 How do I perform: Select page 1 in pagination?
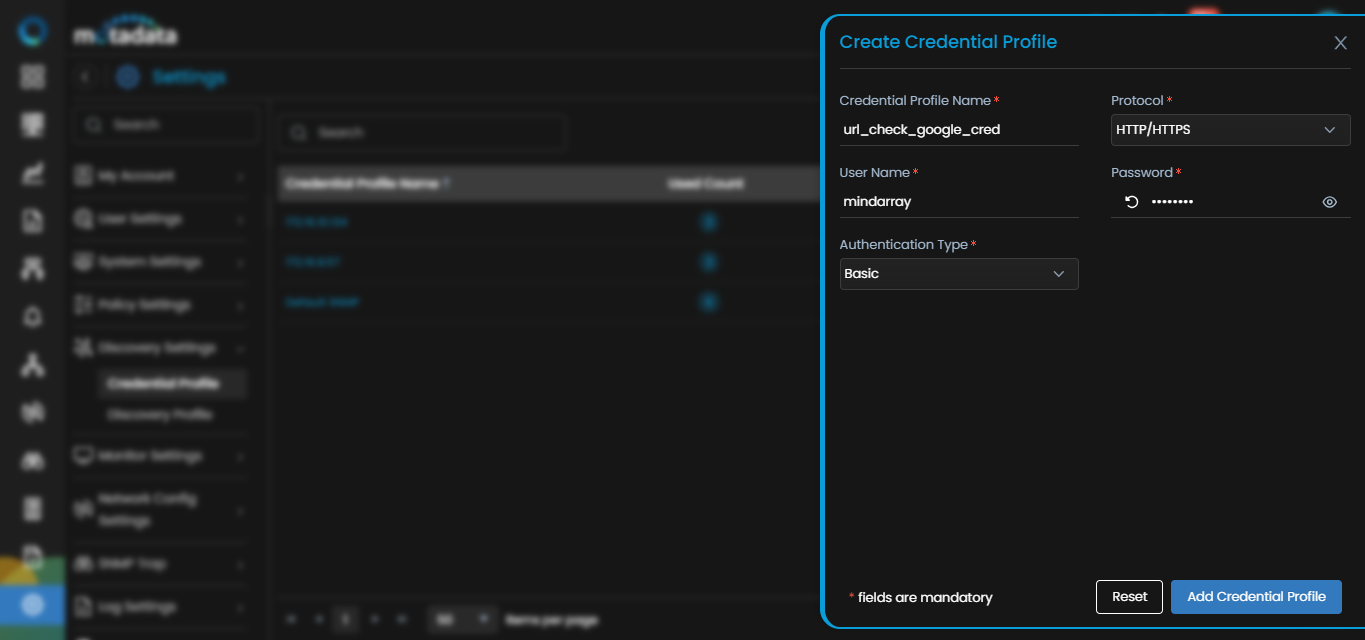pyautogui.click(x=346, y=620)
